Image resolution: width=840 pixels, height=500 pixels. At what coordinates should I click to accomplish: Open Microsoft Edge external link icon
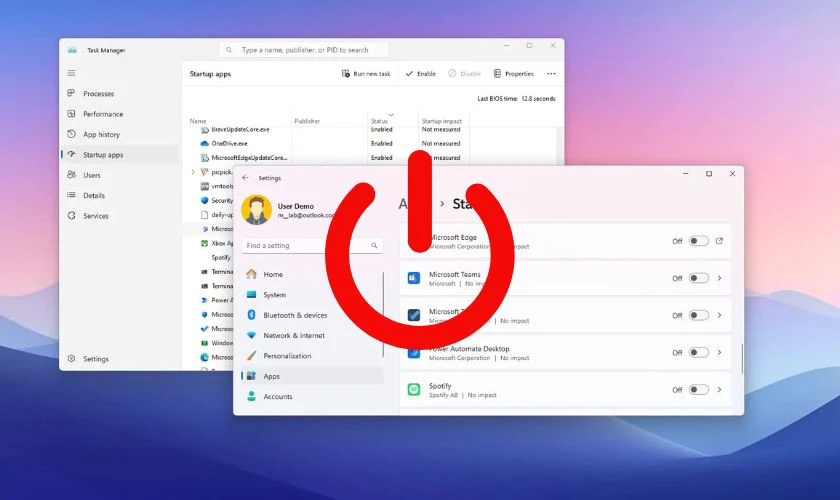719,241
